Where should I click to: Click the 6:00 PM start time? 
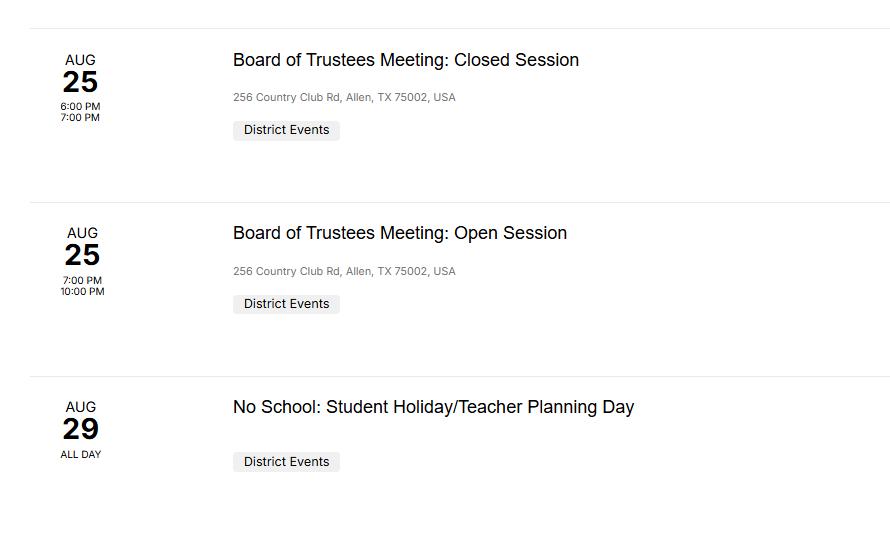tap(80, 106)
